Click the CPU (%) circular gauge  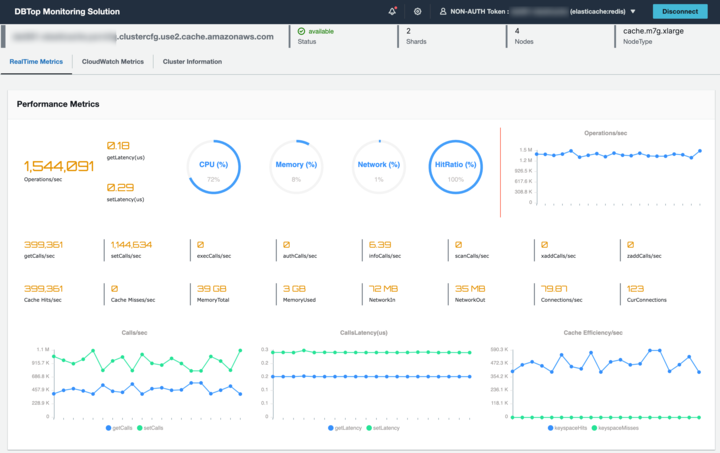point(214,167)
